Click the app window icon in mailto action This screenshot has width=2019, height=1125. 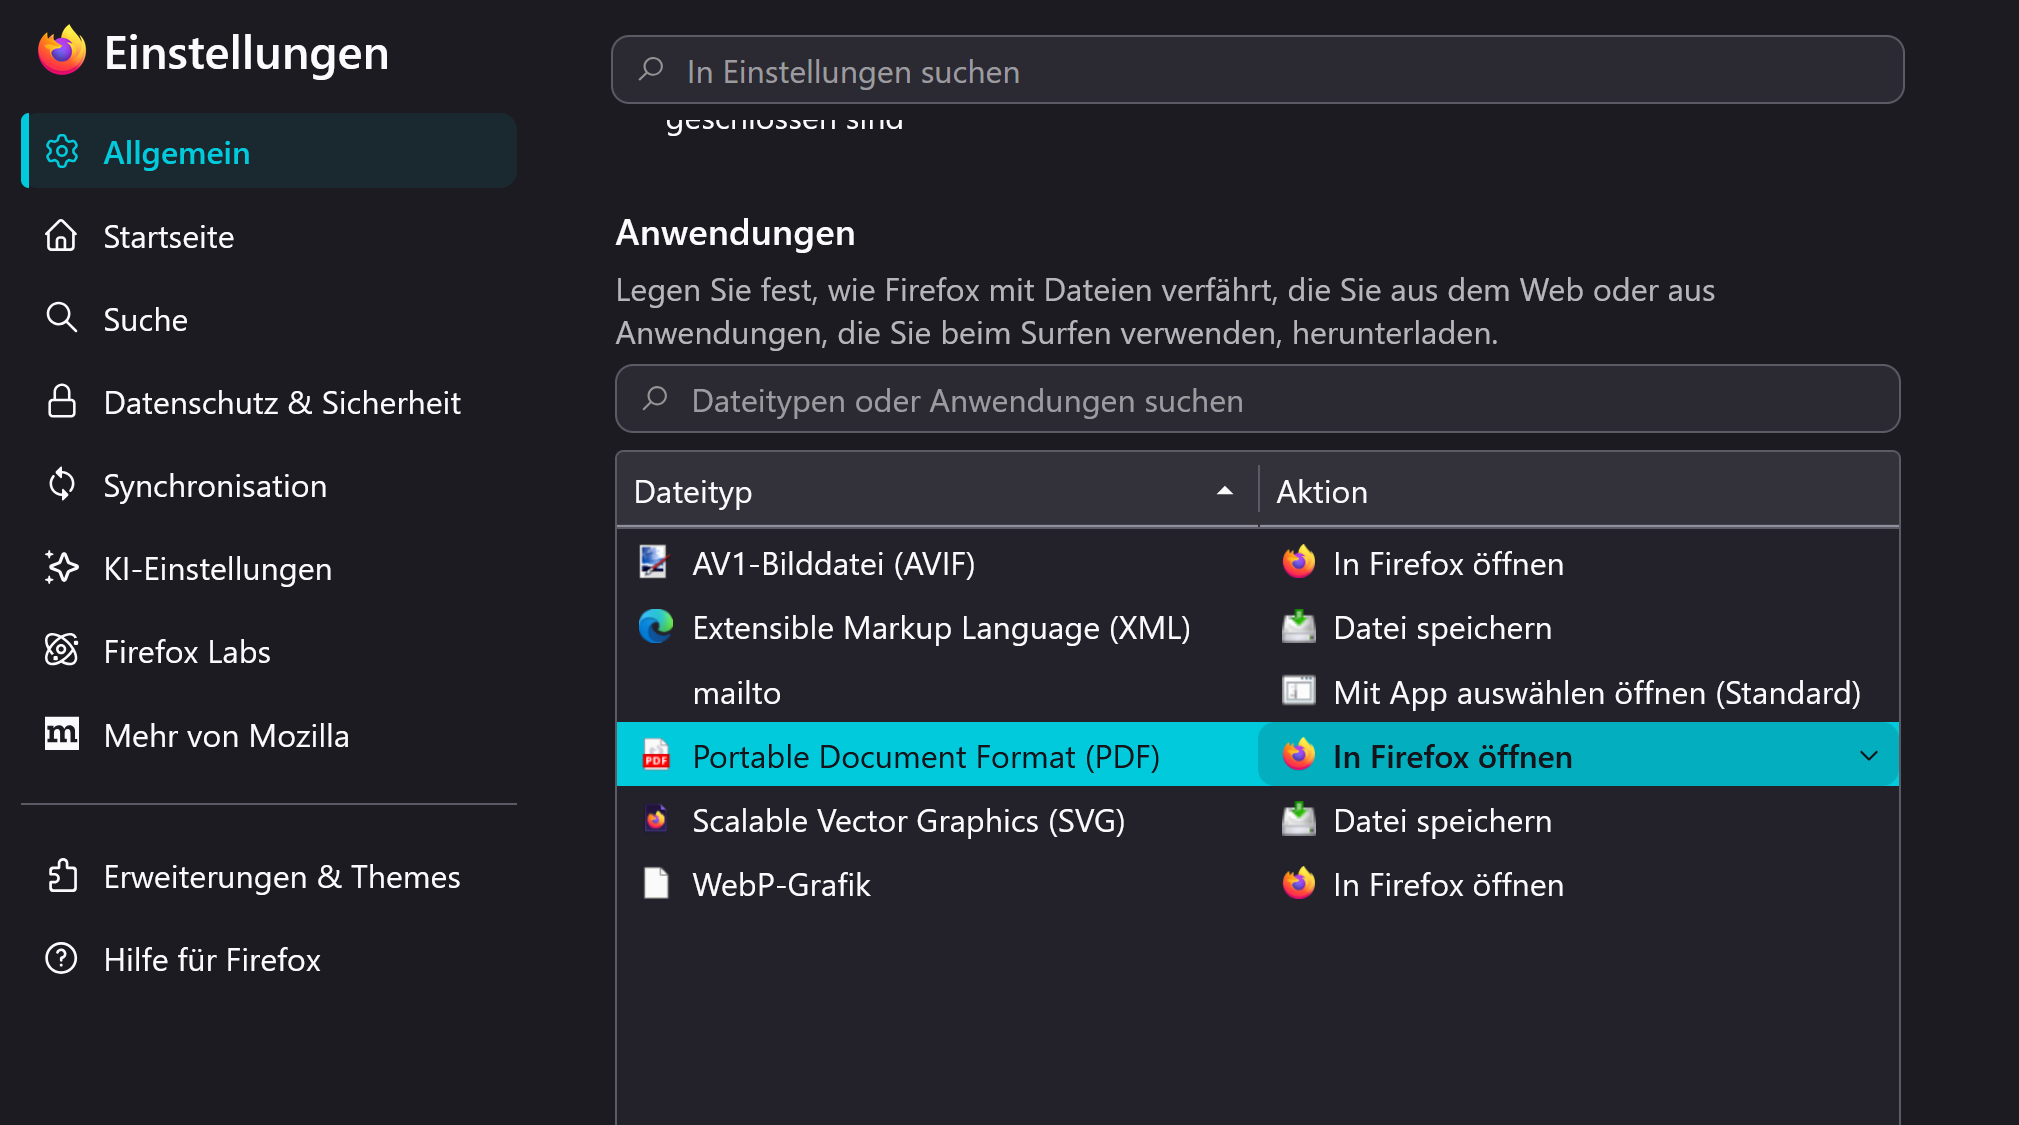click(x=1299, y=691)
